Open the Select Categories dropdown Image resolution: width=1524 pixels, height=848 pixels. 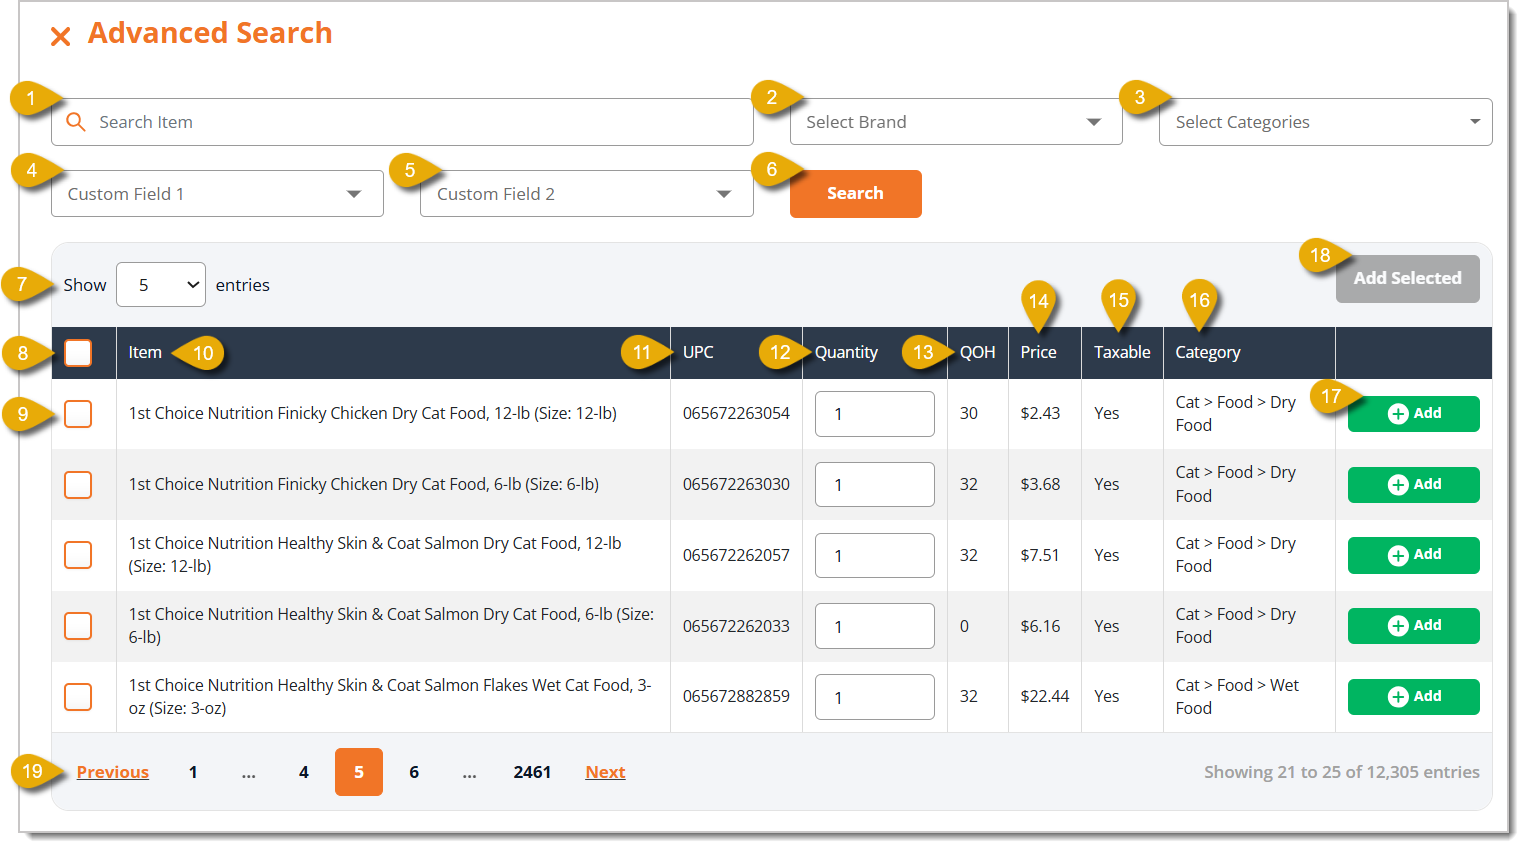click(x=1325, y=122)
